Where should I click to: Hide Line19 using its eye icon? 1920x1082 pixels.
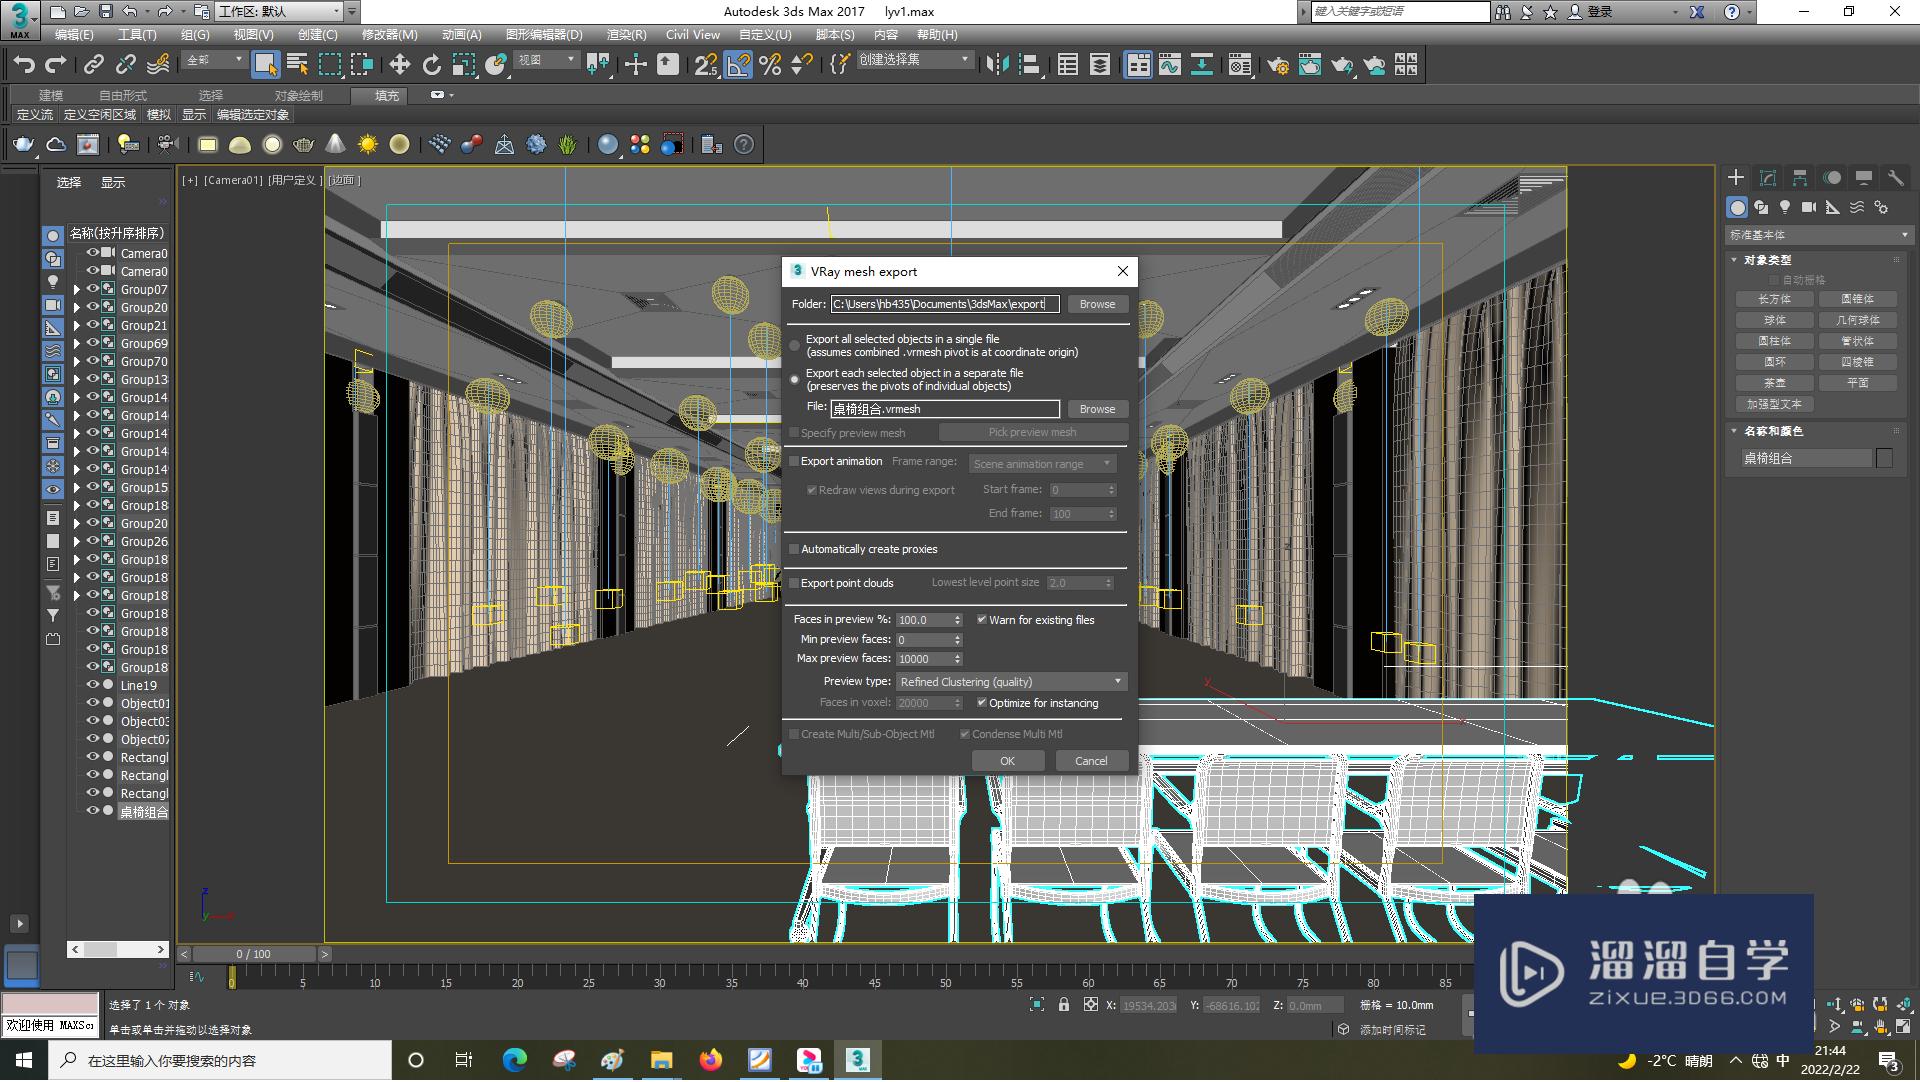click(92, 685)
